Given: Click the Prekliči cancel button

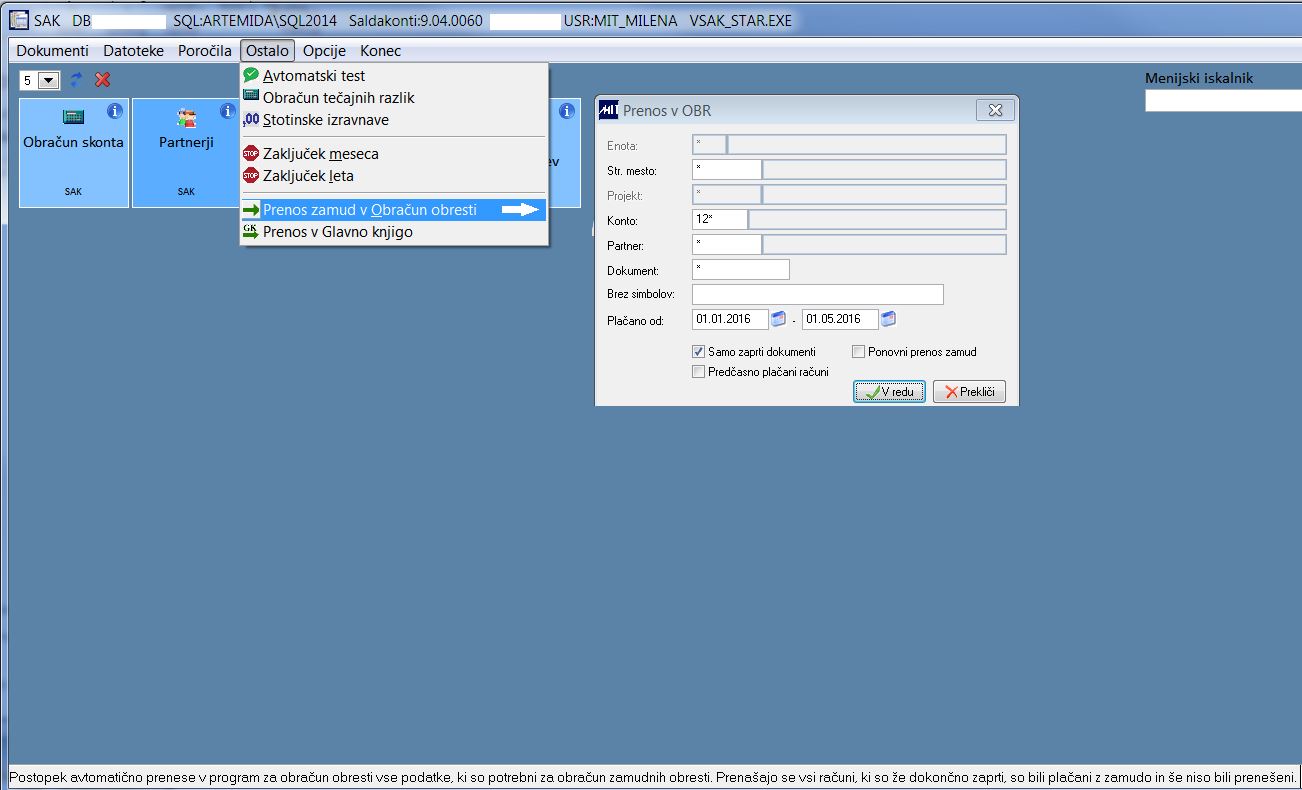Looking at the screenshot, I should pos(969,392).
